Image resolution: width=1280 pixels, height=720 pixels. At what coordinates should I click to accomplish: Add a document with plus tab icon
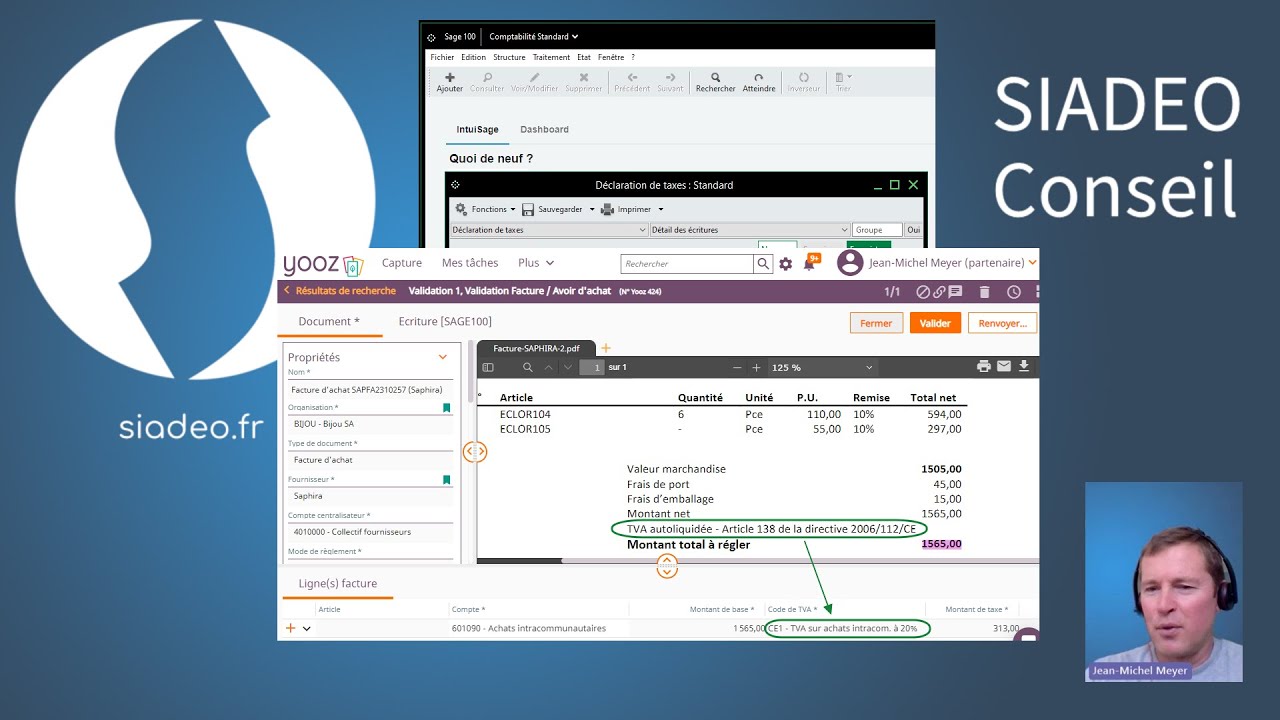click(x=605, y=348)
